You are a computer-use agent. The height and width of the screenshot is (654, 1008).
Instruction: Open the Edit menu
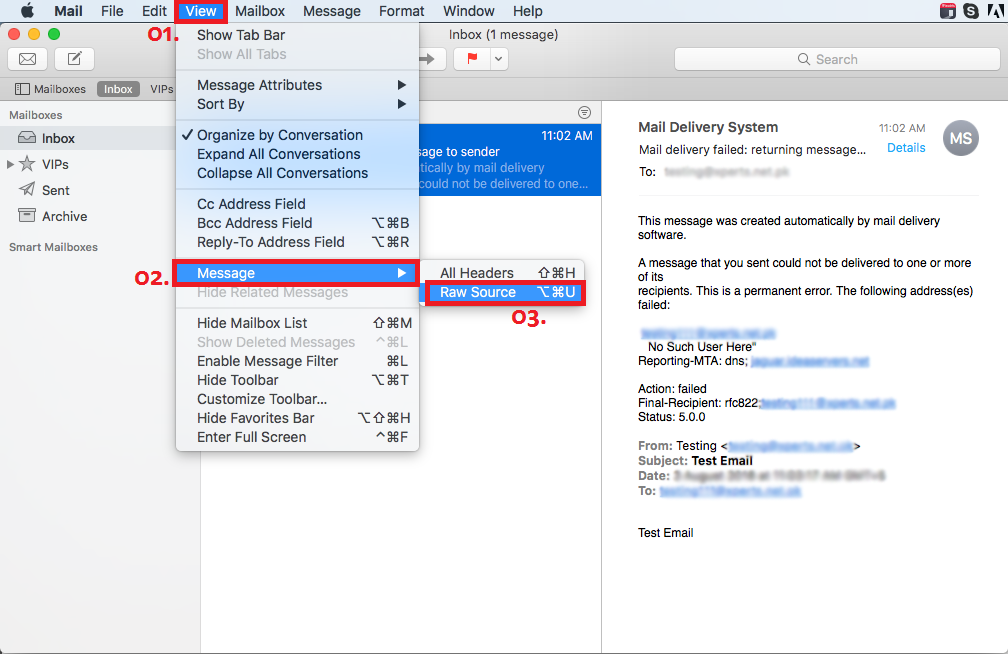click(x=154, y=11)
